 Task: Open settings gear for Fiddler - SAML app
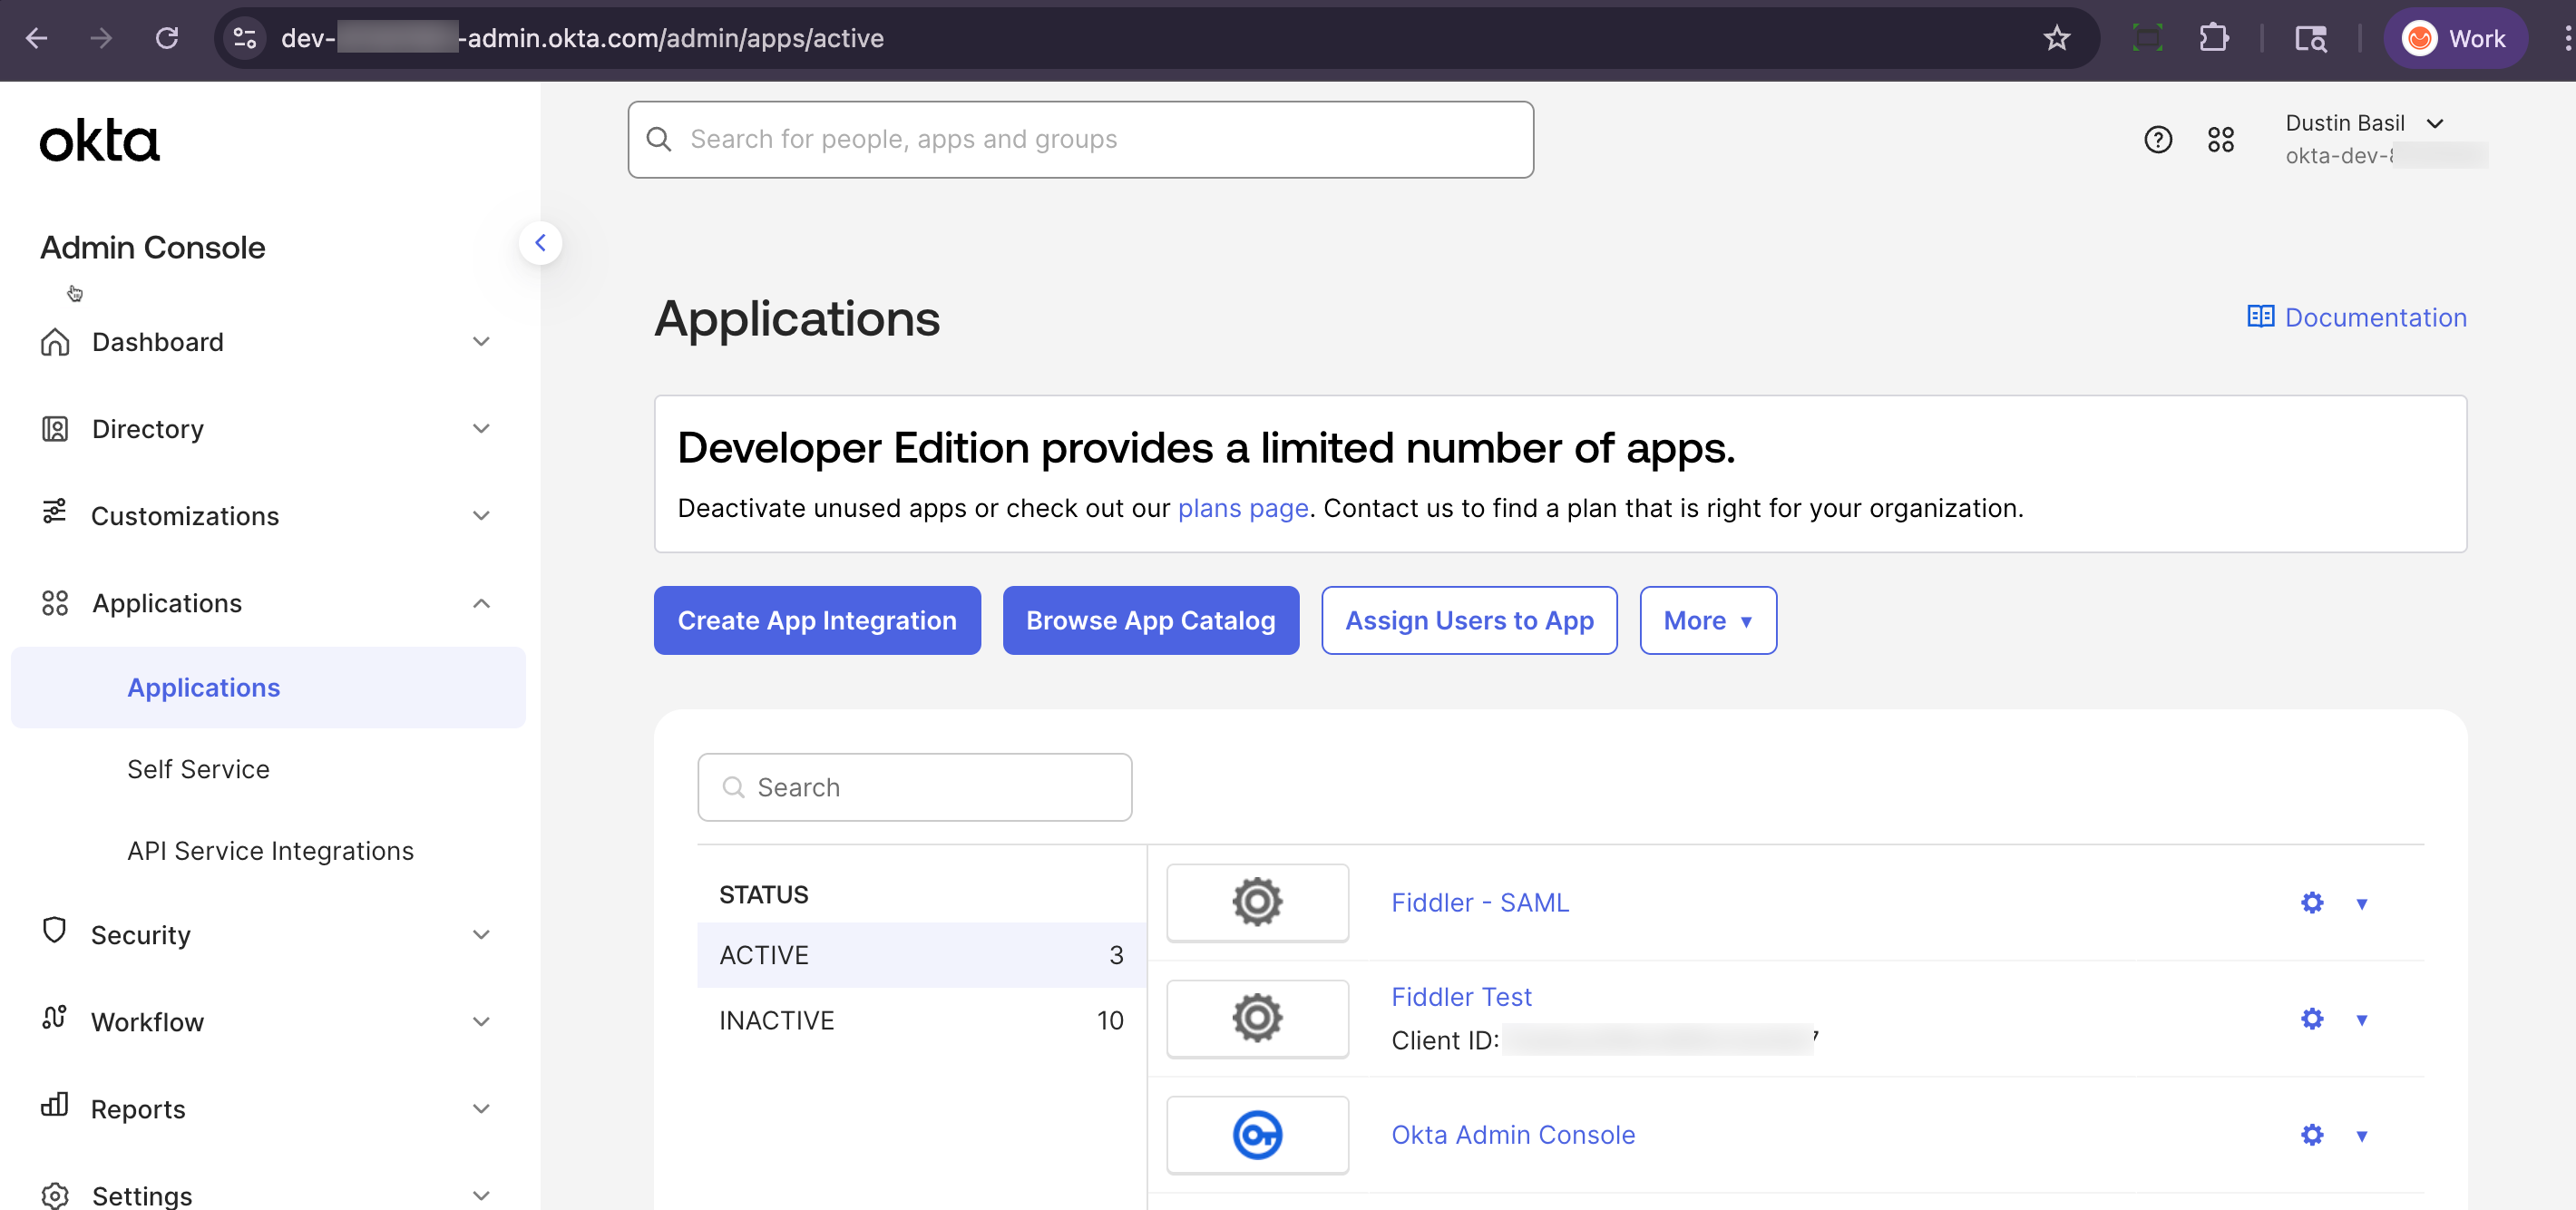[2311, 902]
